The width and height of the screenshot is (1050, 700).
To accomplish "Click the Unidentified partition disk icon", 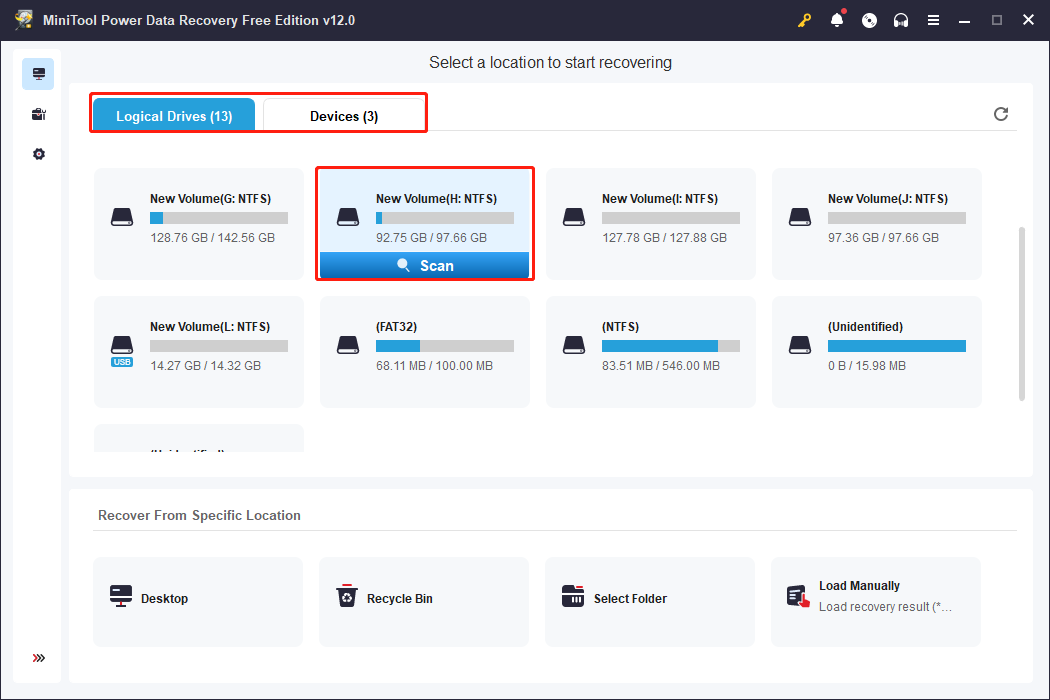I will click(x=800, y=345).
